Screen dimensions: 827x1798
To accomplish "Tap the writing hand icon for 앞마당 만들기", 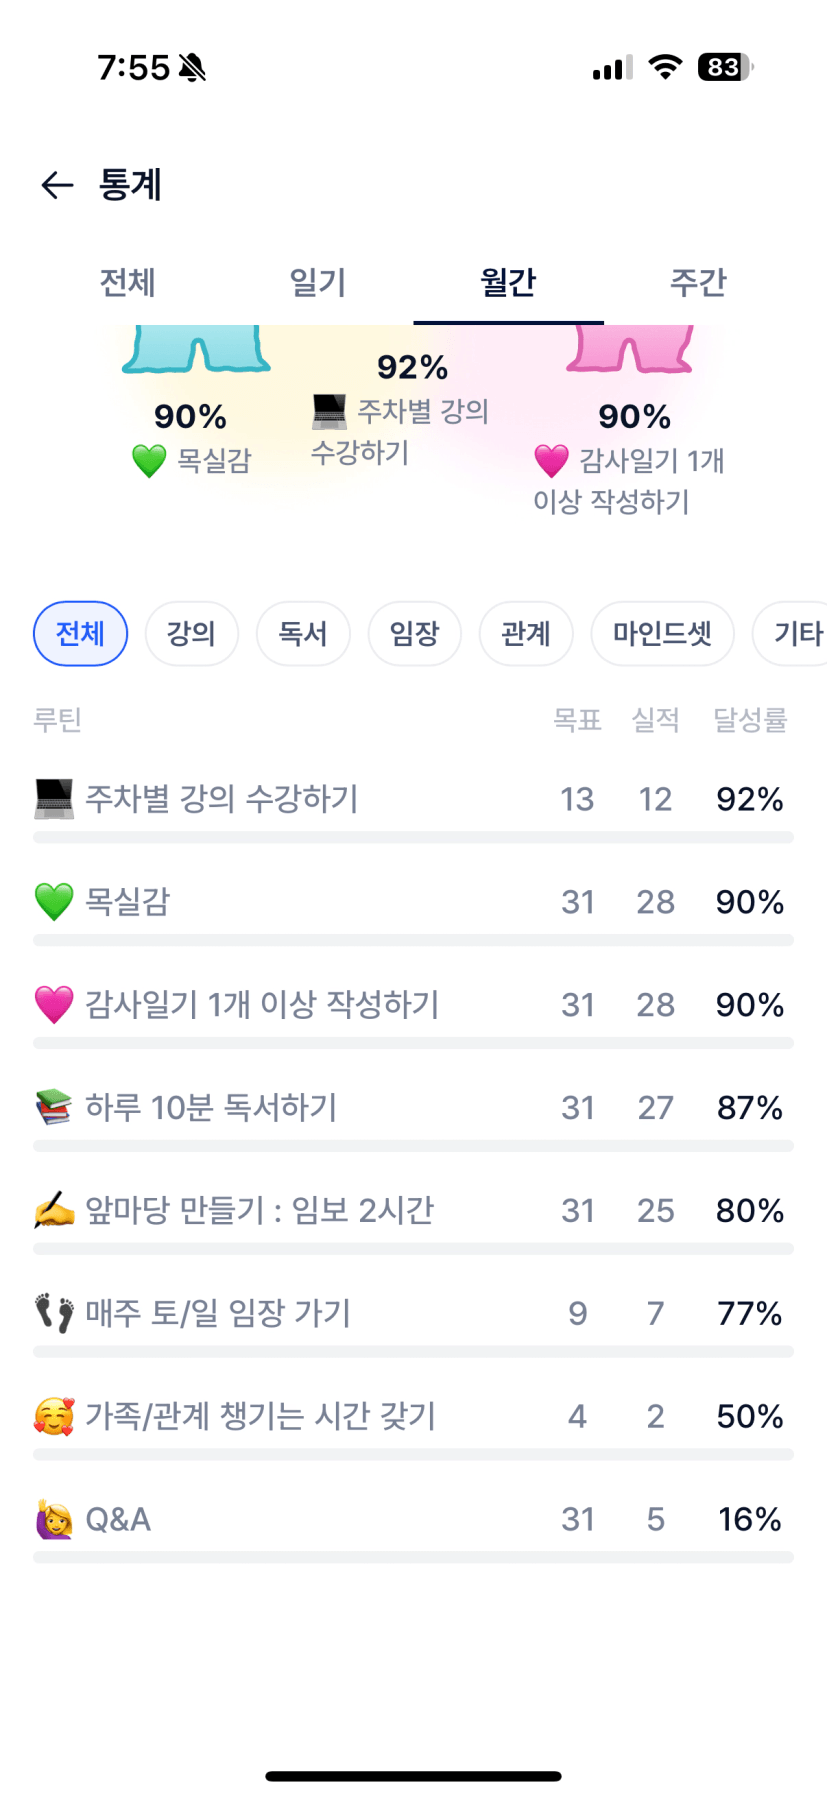I will click(x=54, y=1211).
